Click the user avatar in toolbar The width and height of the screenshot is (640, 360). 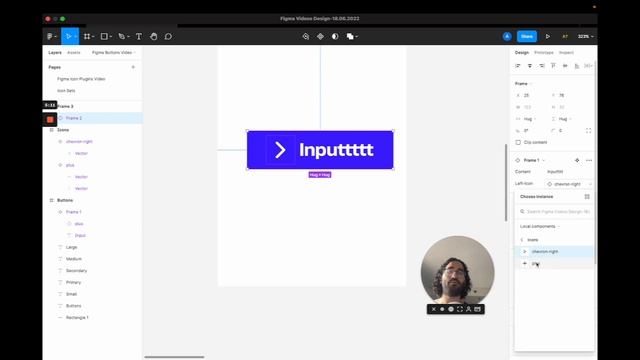(507, 36)
